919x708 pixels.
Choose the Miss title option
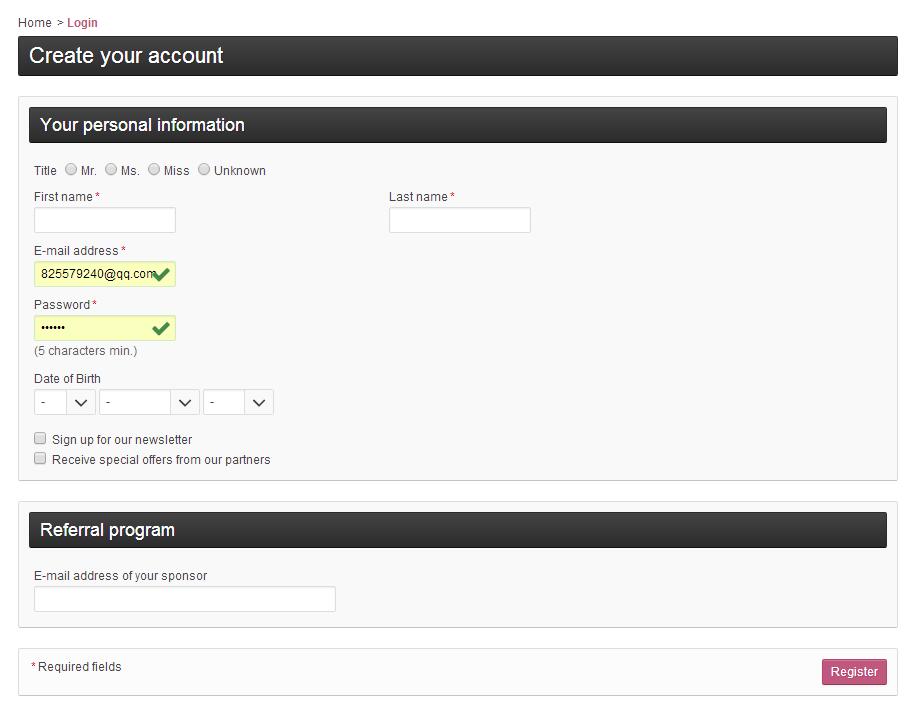[x=154, y=170]
